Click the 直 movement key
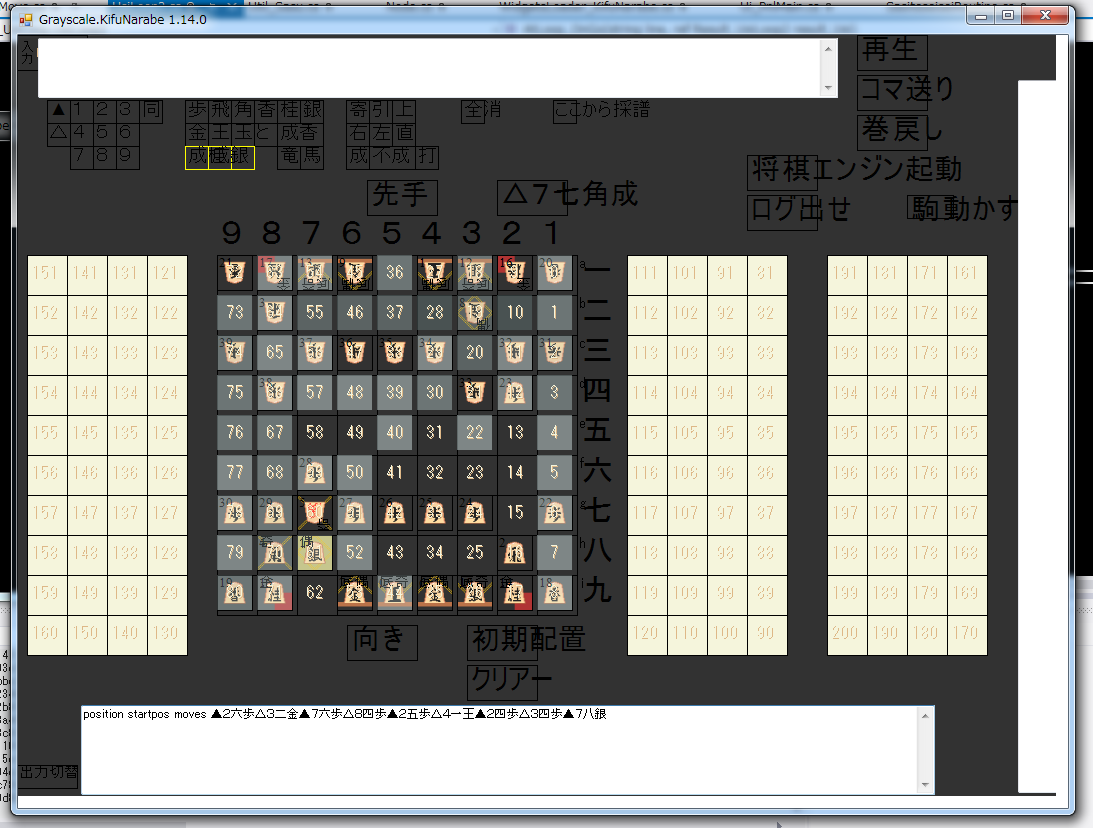Image resolution: width=1093 pixels, height=828 pixels. click(404, 135)
